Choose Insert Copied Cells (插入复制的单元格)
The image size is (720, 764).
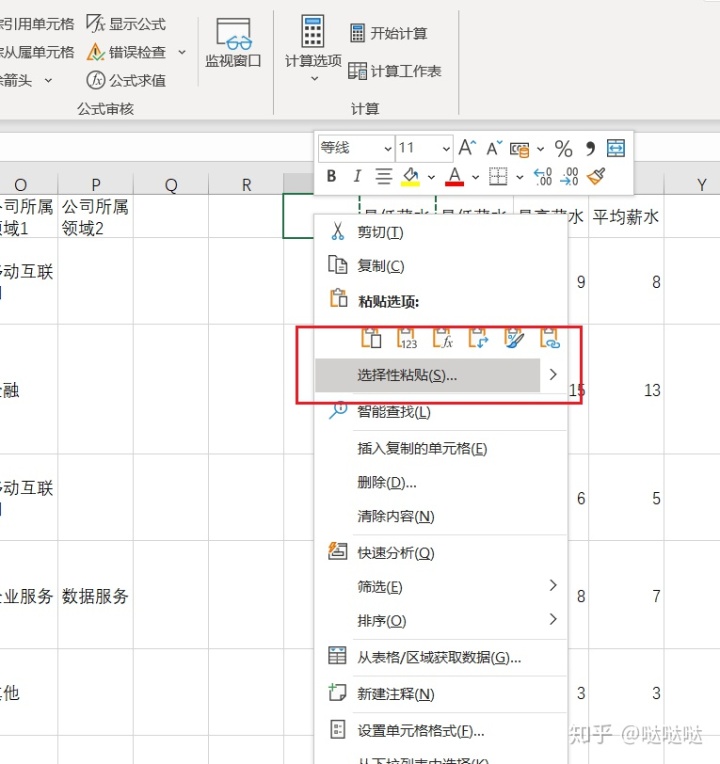click(441, 448)
